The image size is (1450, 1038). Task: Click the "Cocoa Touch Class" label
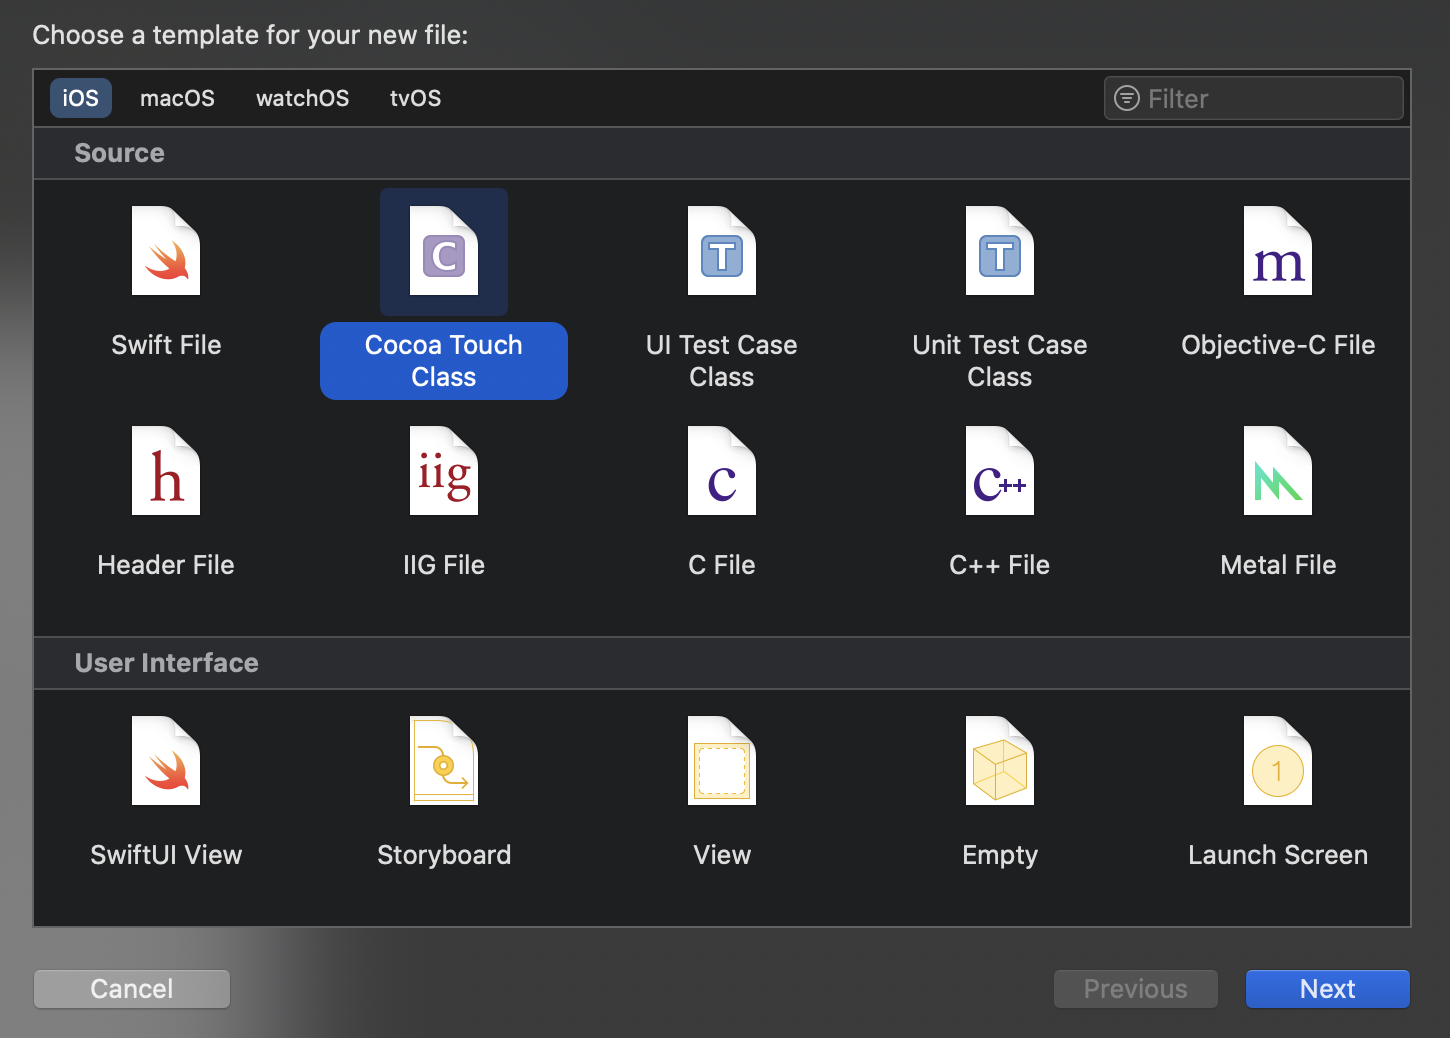coord(444,361)
